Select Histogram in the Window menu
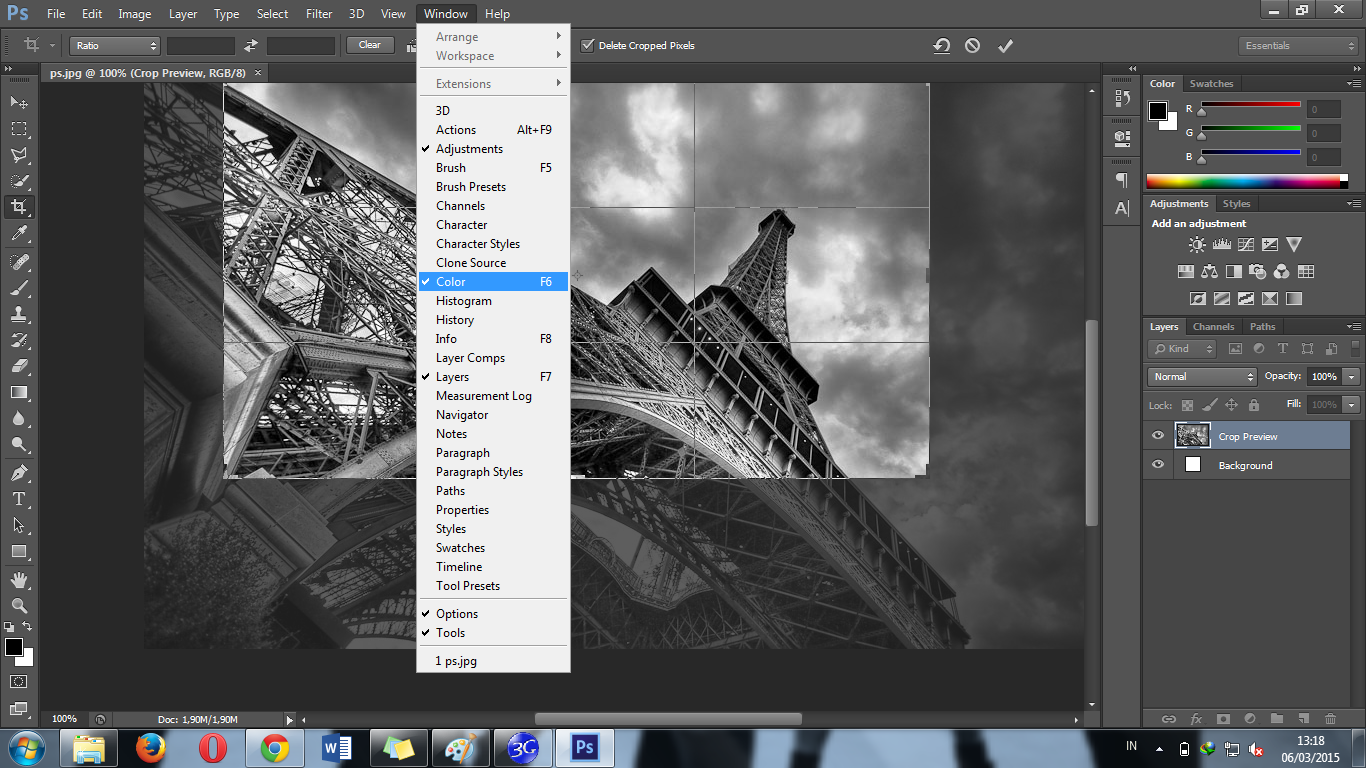Viewport: 1366px width, 768px height. click(463, 300)
